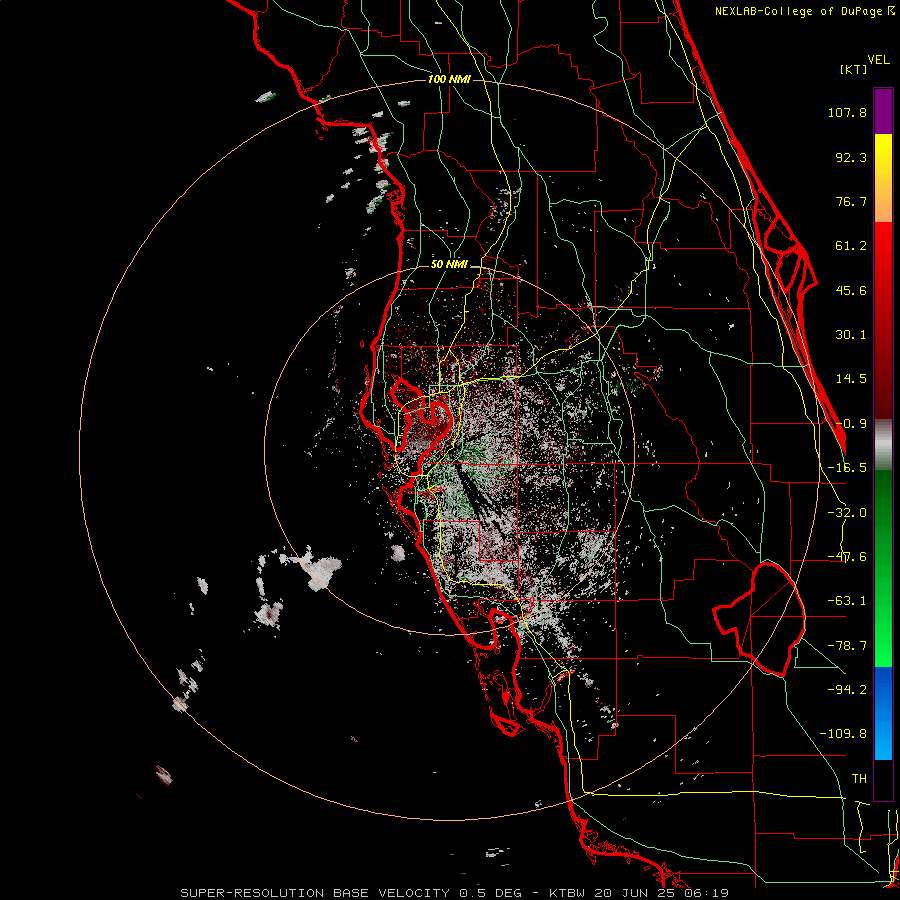
Task: Click the -78.7 velocity scale value
Action: [847, 646]
